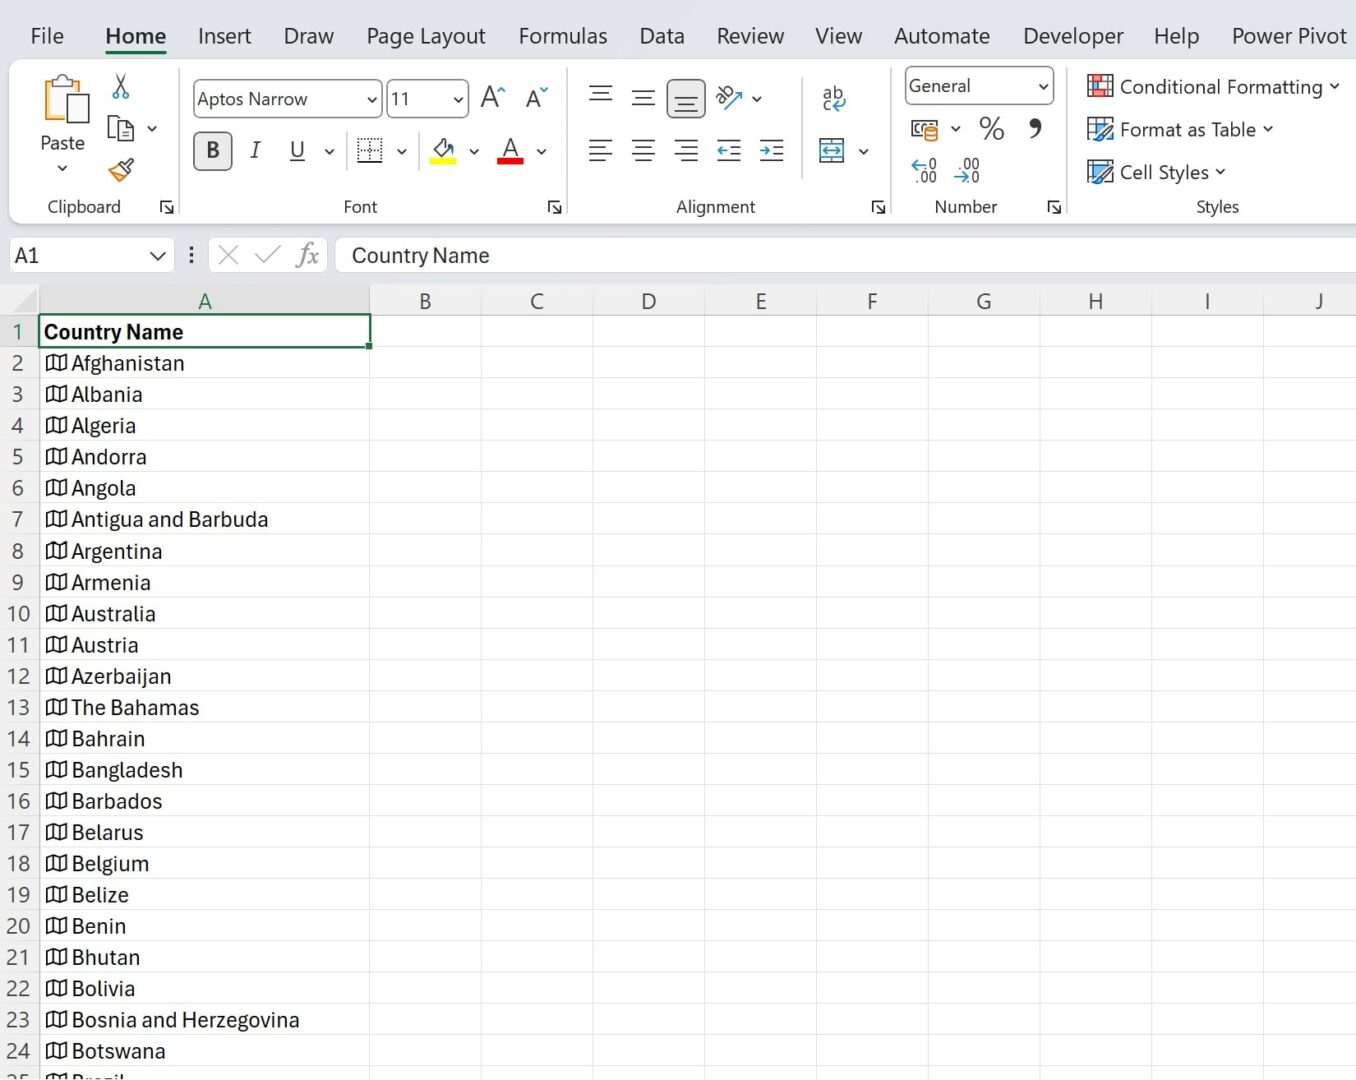Open the Borders dropdown arrow
This screenshot has width=1356, height=1080.
pos(402,151)
